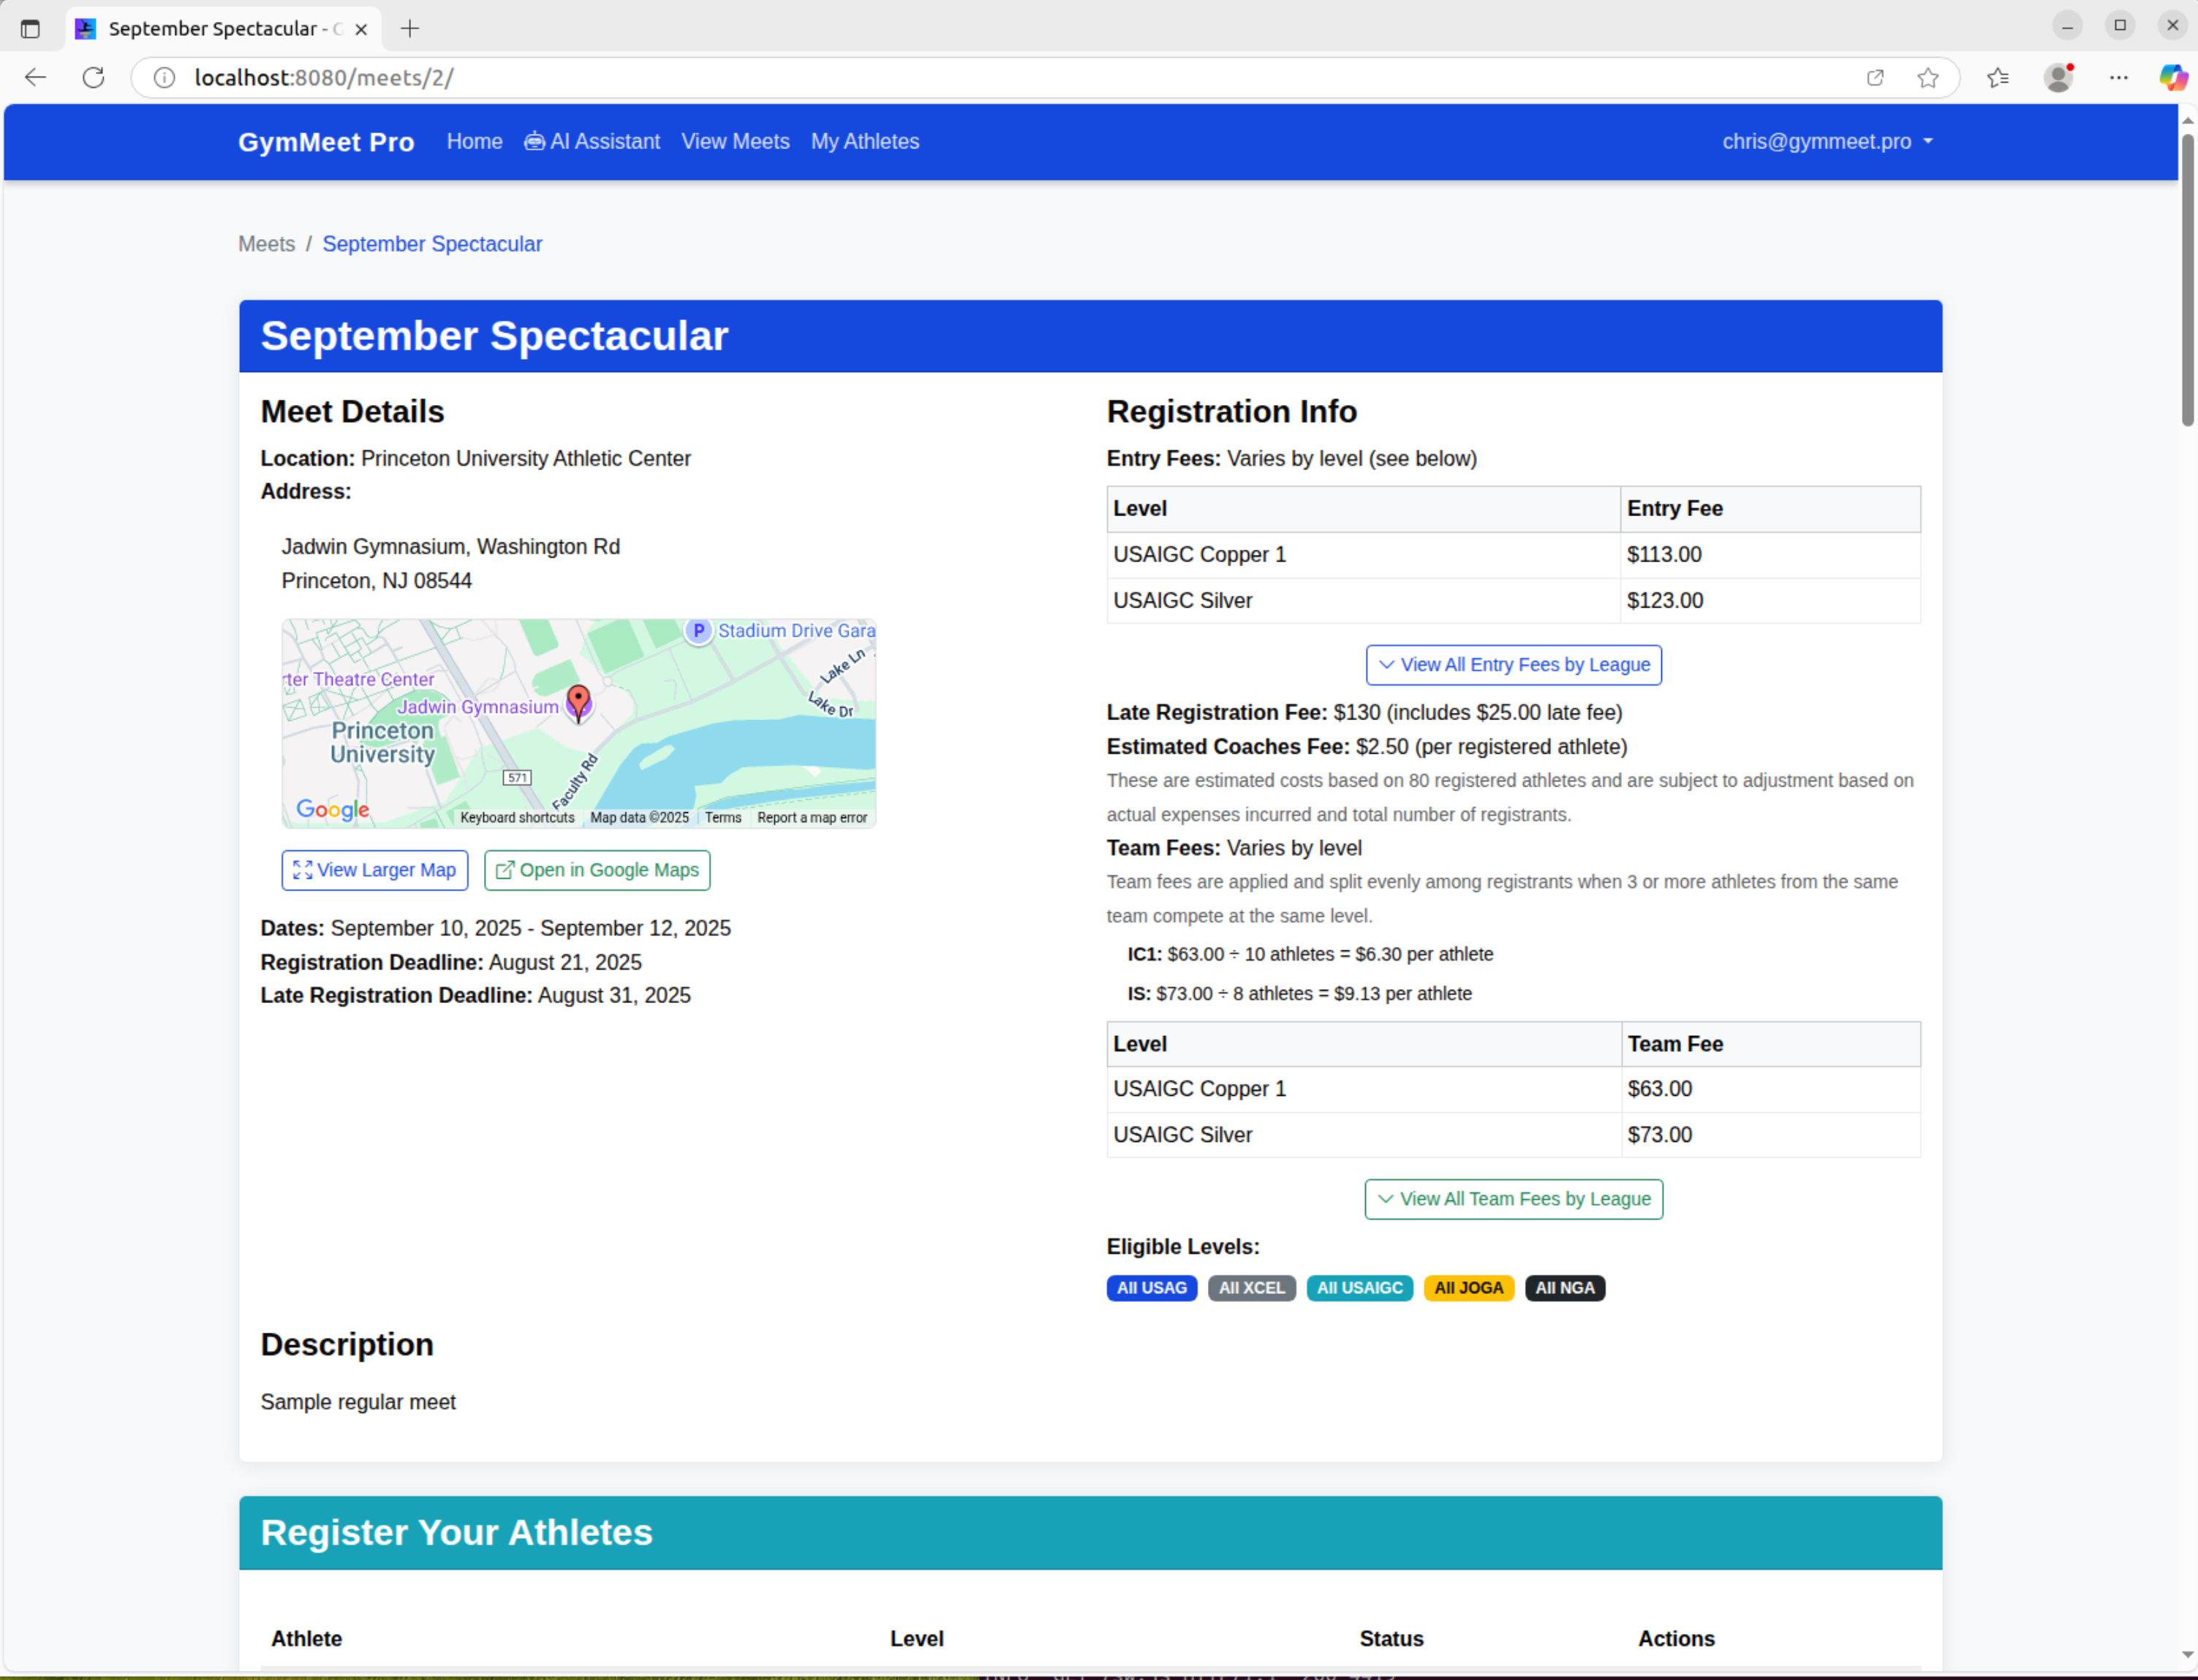Click the Stadium Drive Garage parking icon

698,631
